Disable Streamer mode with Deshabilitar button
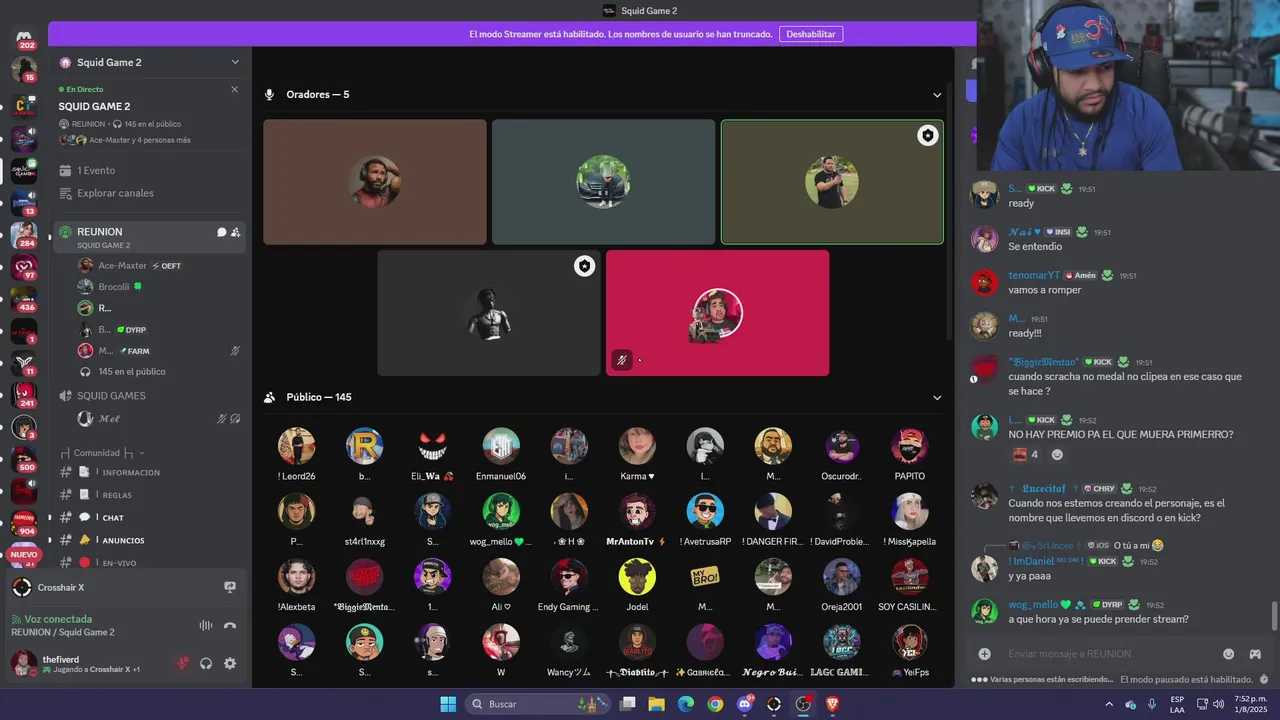 click(x=811, y=34)
